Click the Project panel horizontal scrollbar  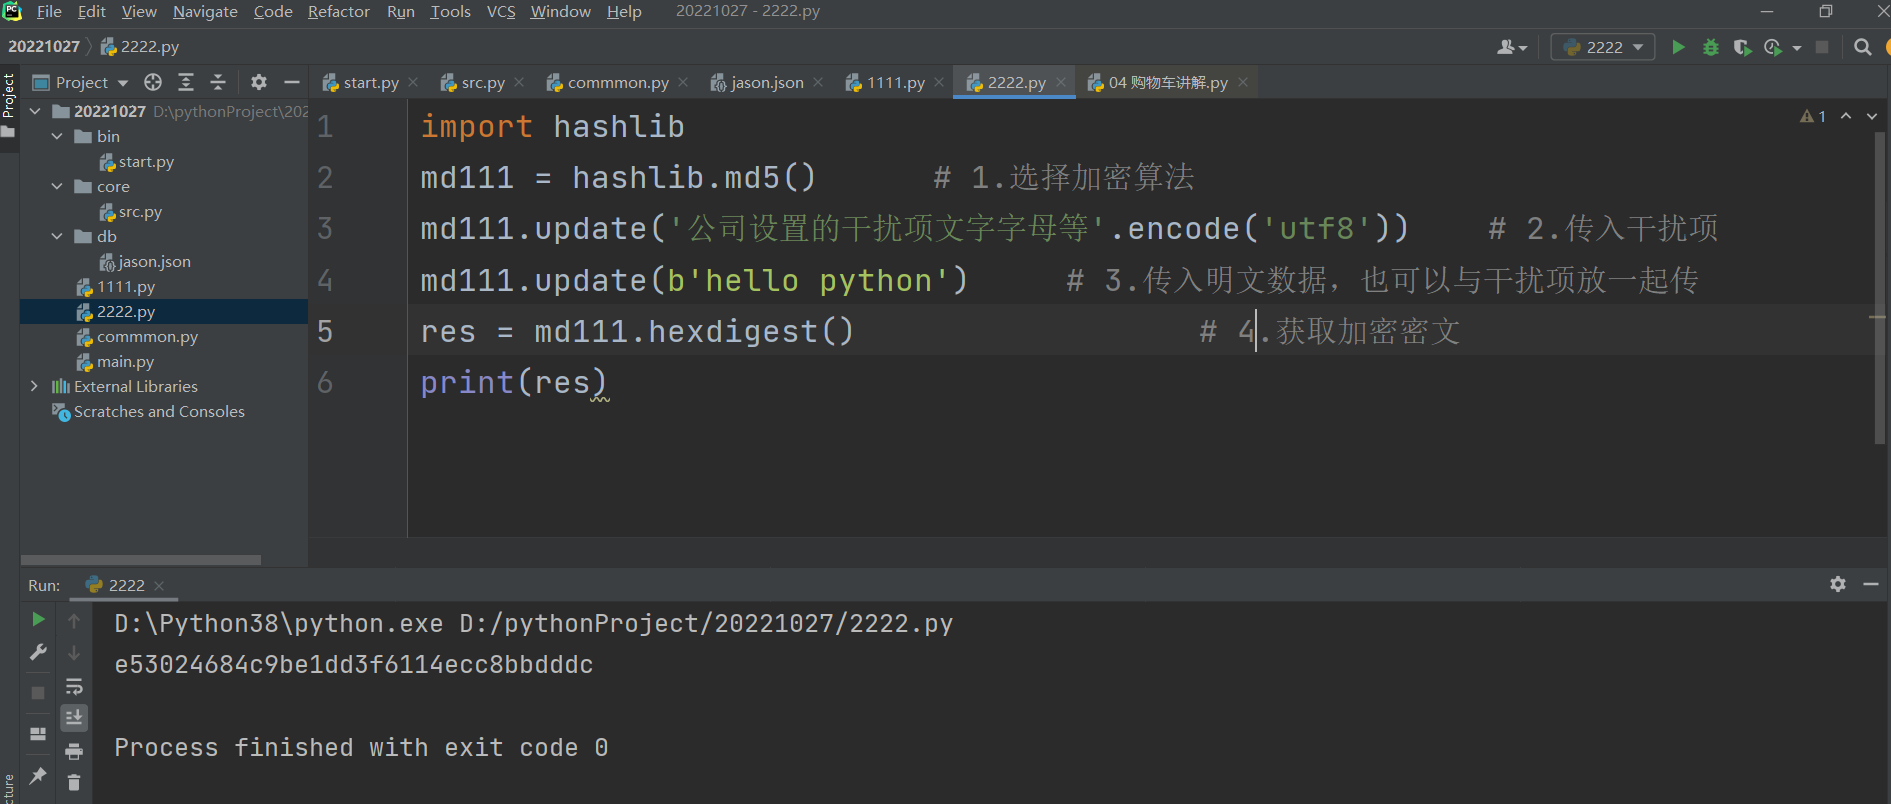(x=141, y=560)
